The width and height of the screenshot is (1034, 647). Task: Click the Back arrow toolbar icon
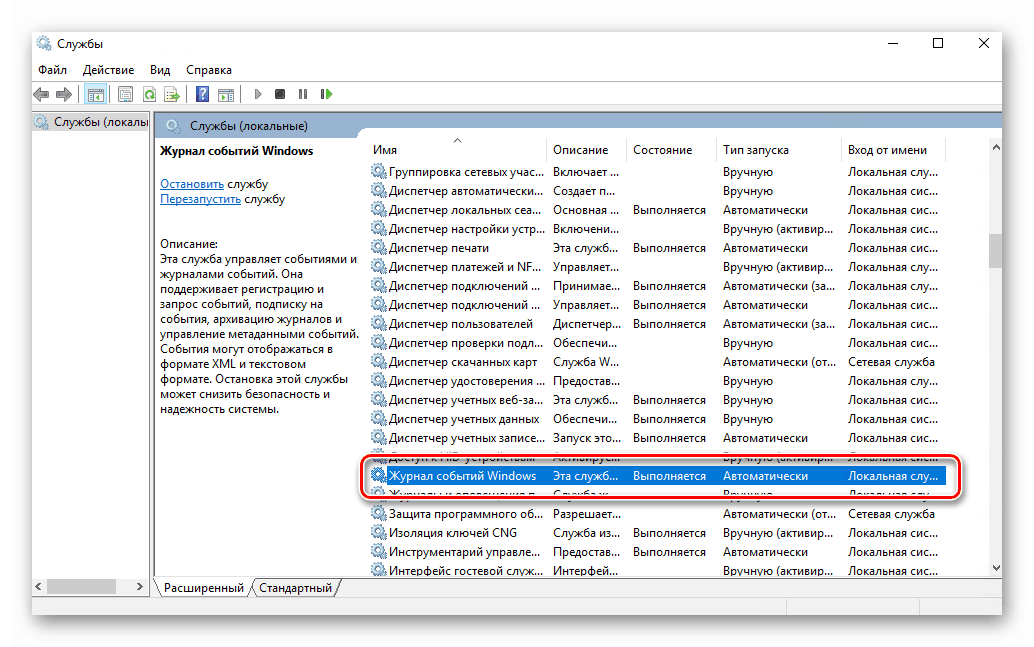(42, 94)
